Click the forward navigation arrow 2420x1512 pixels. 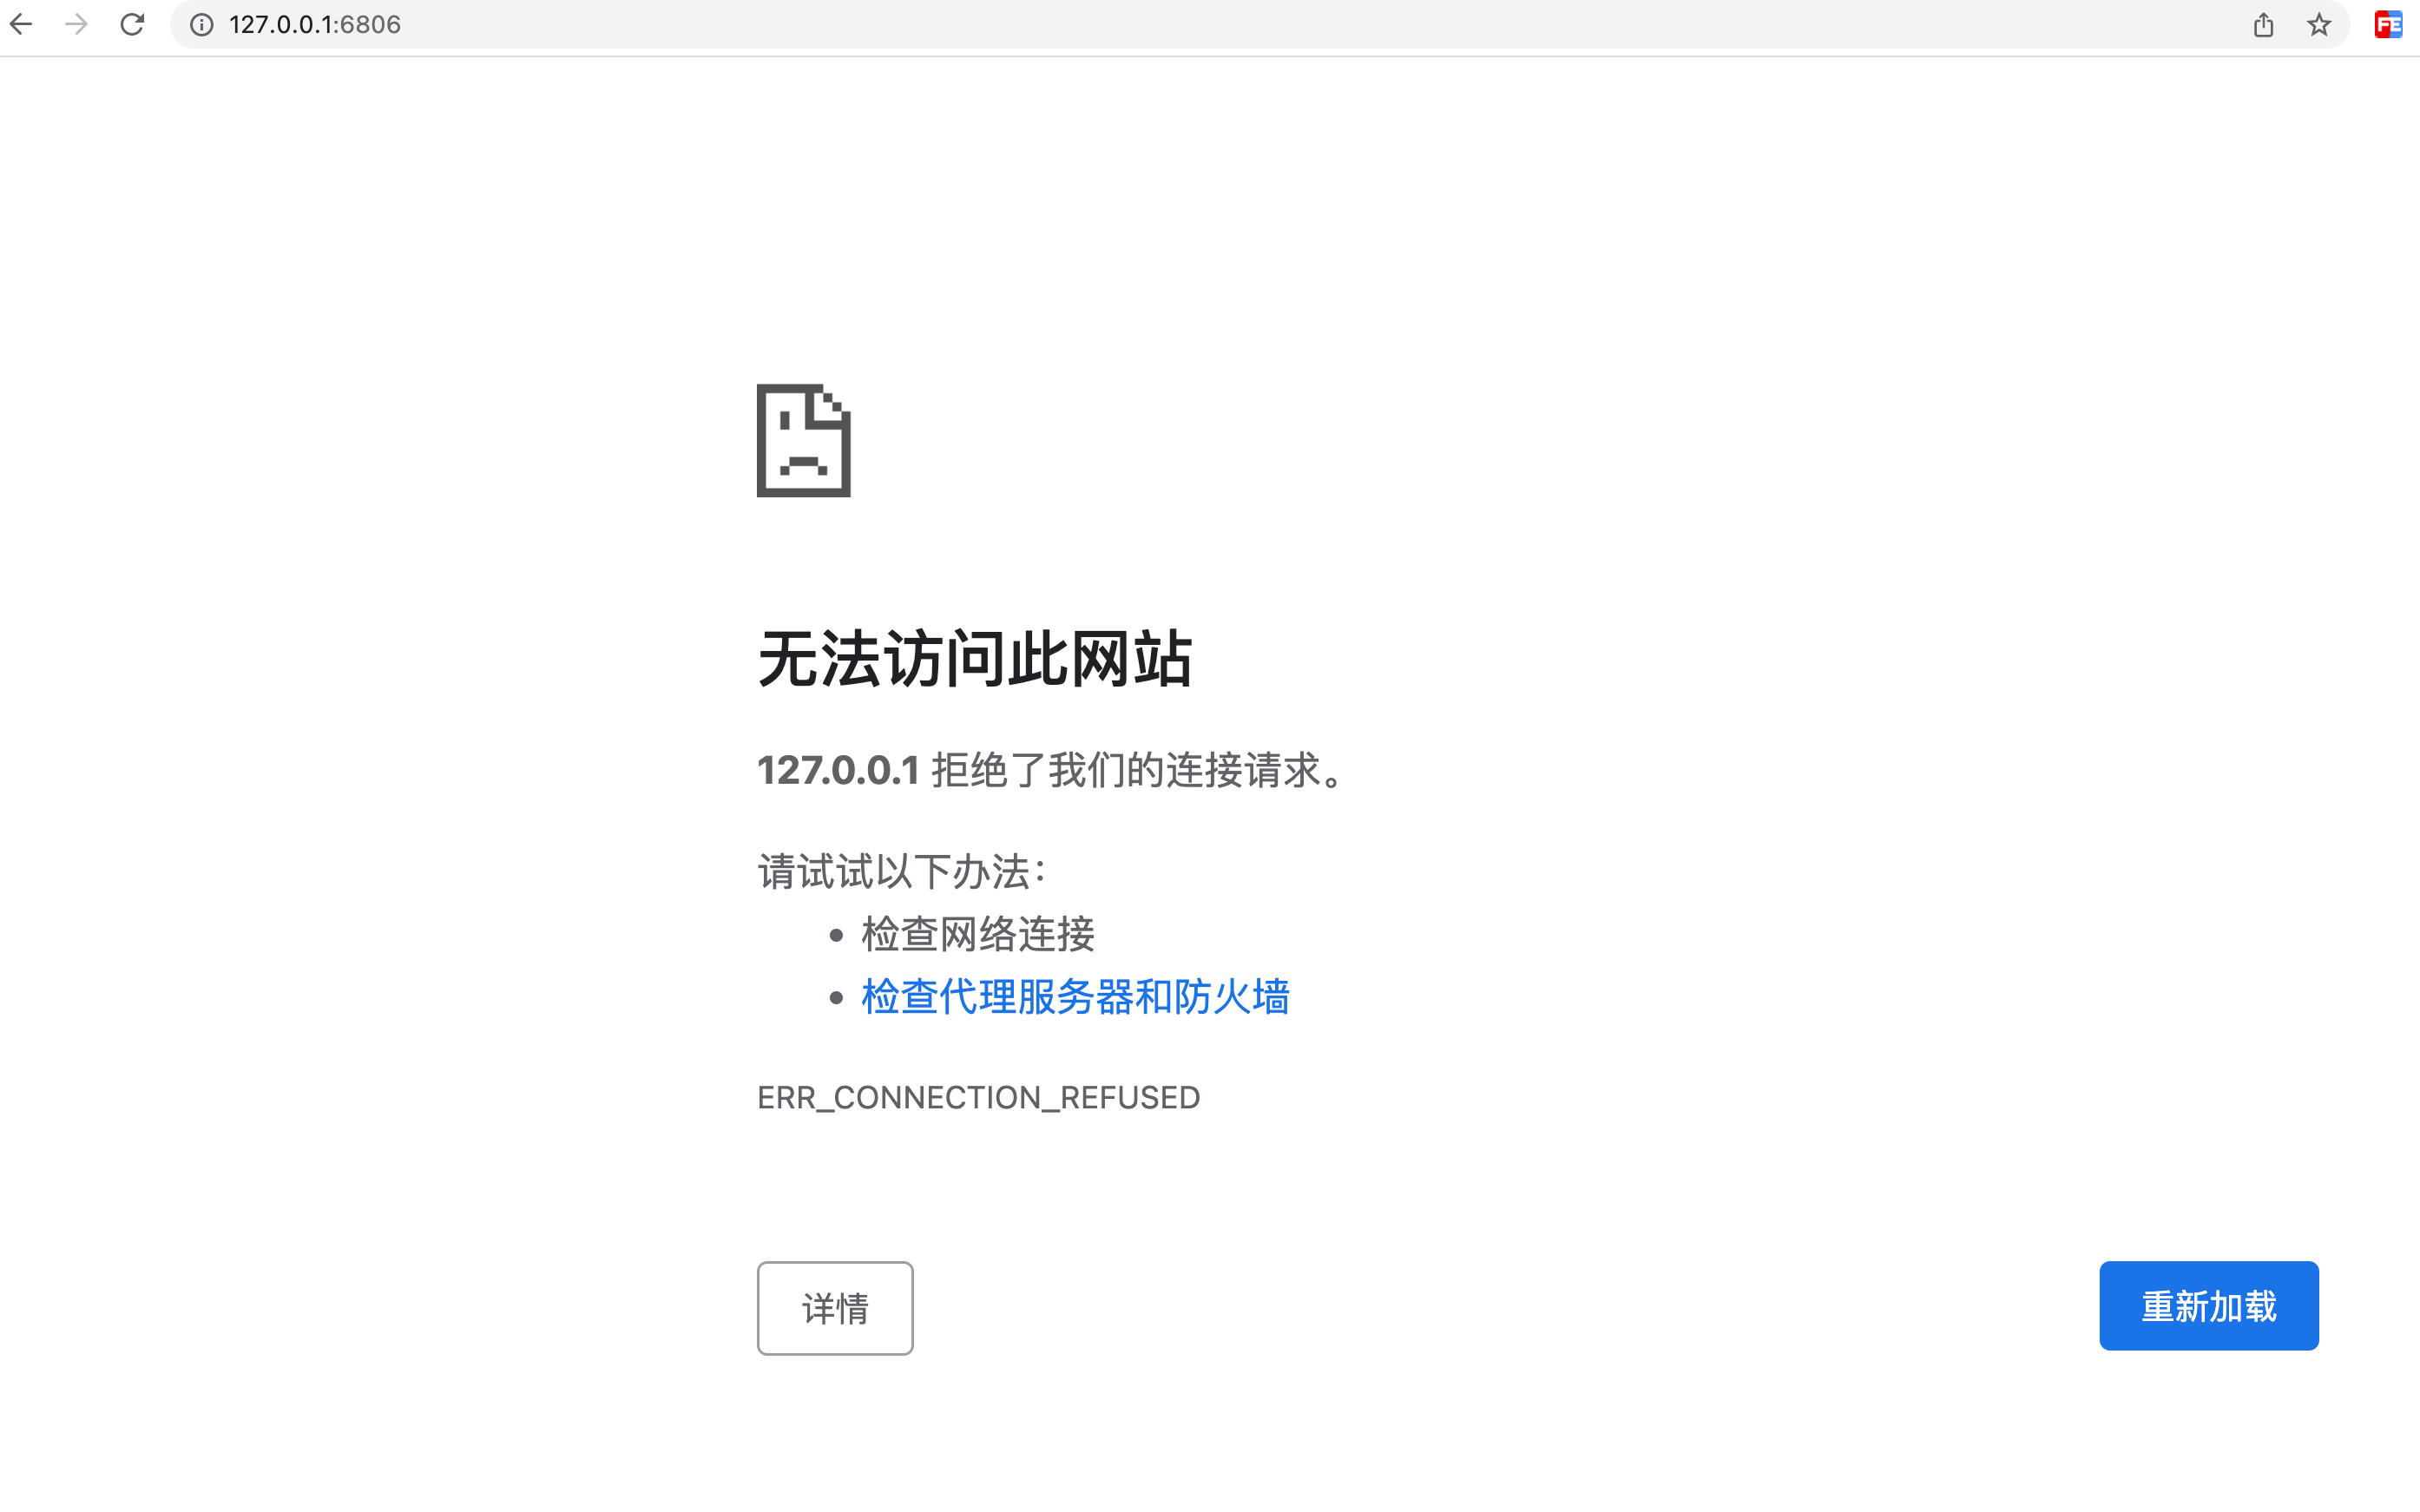tap(76, 24)
